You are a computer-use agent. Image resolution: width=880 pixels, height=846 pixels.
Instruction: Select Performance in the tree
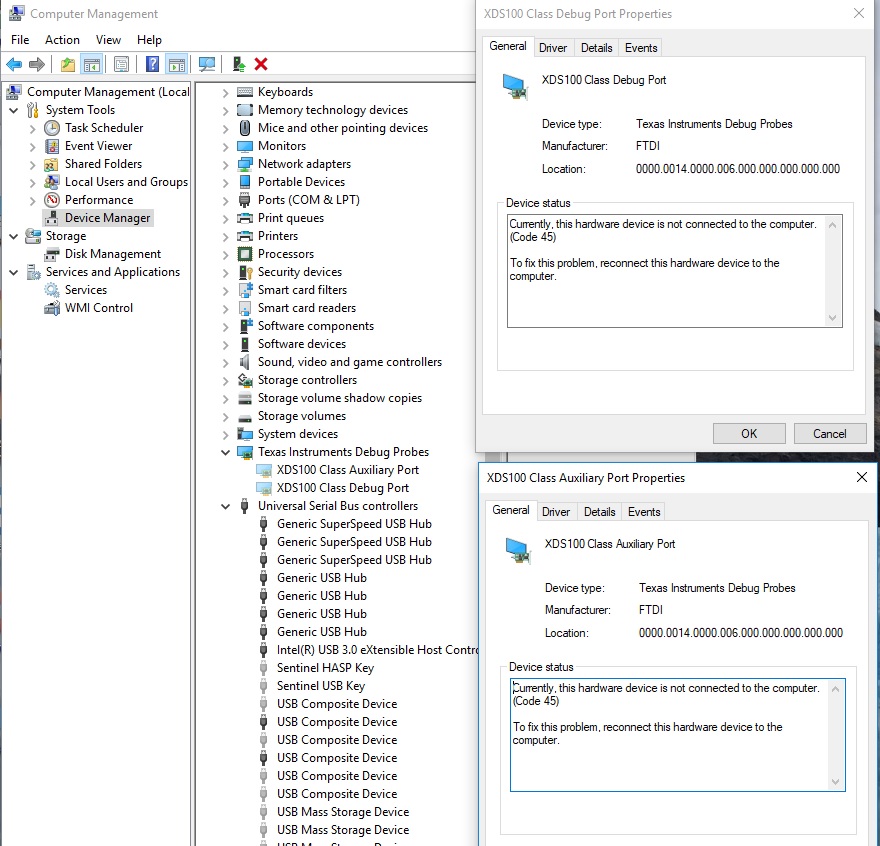click(x=99, y=200)
